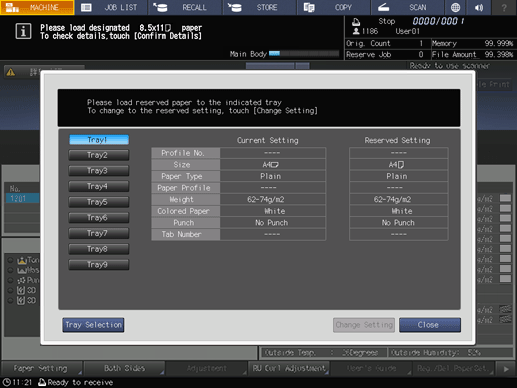Screen dimensions: 517x388
Task: Select Tray1 in the tray list
Action: point(99,140)
